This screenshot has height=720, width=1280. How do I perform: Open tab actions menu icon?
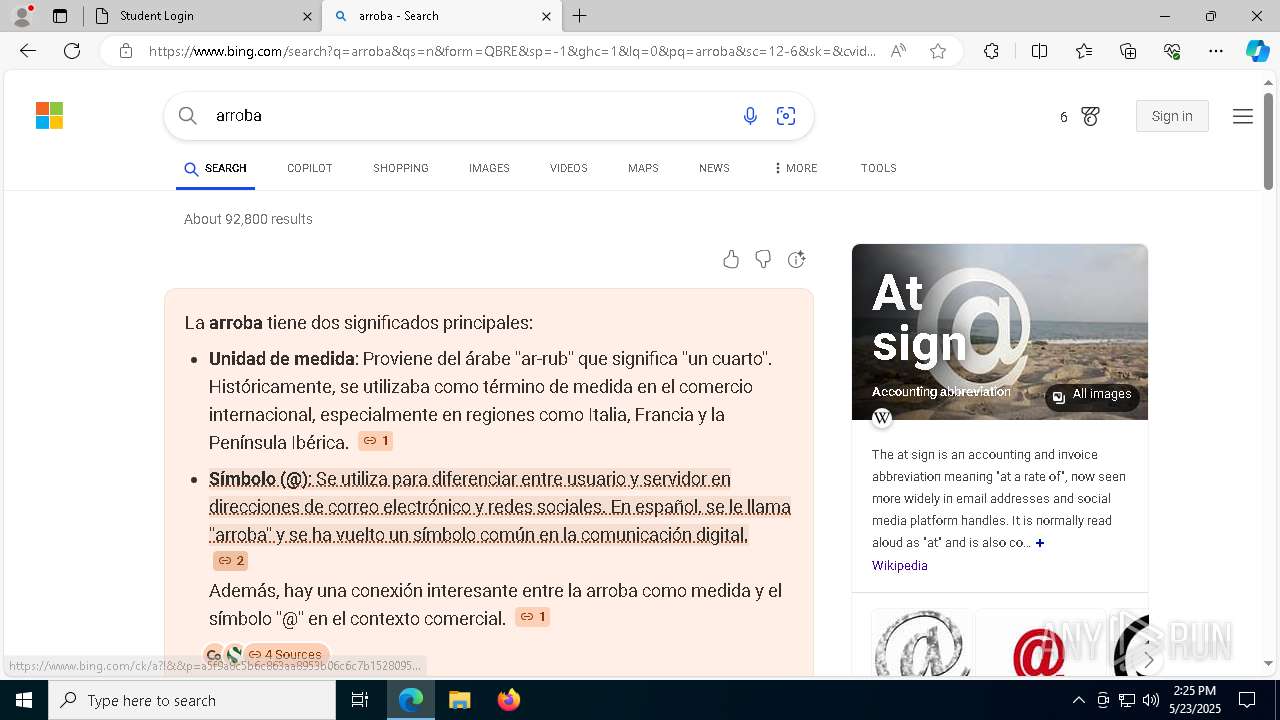point(60,16)
